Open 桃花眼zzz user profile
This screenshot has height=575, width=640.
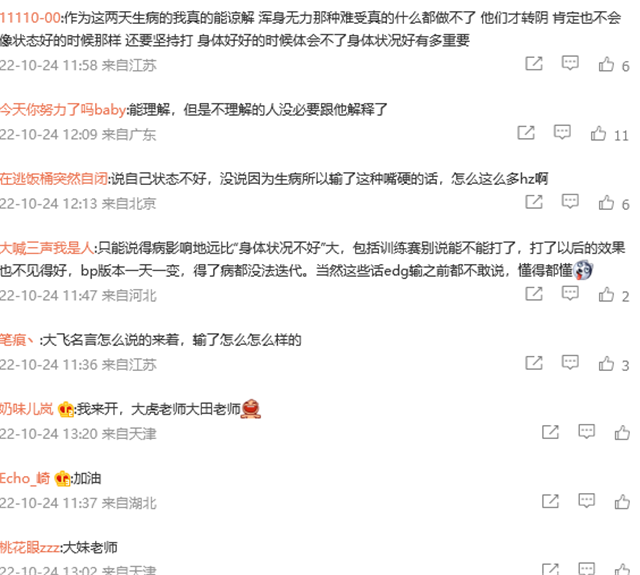point(30,547)
